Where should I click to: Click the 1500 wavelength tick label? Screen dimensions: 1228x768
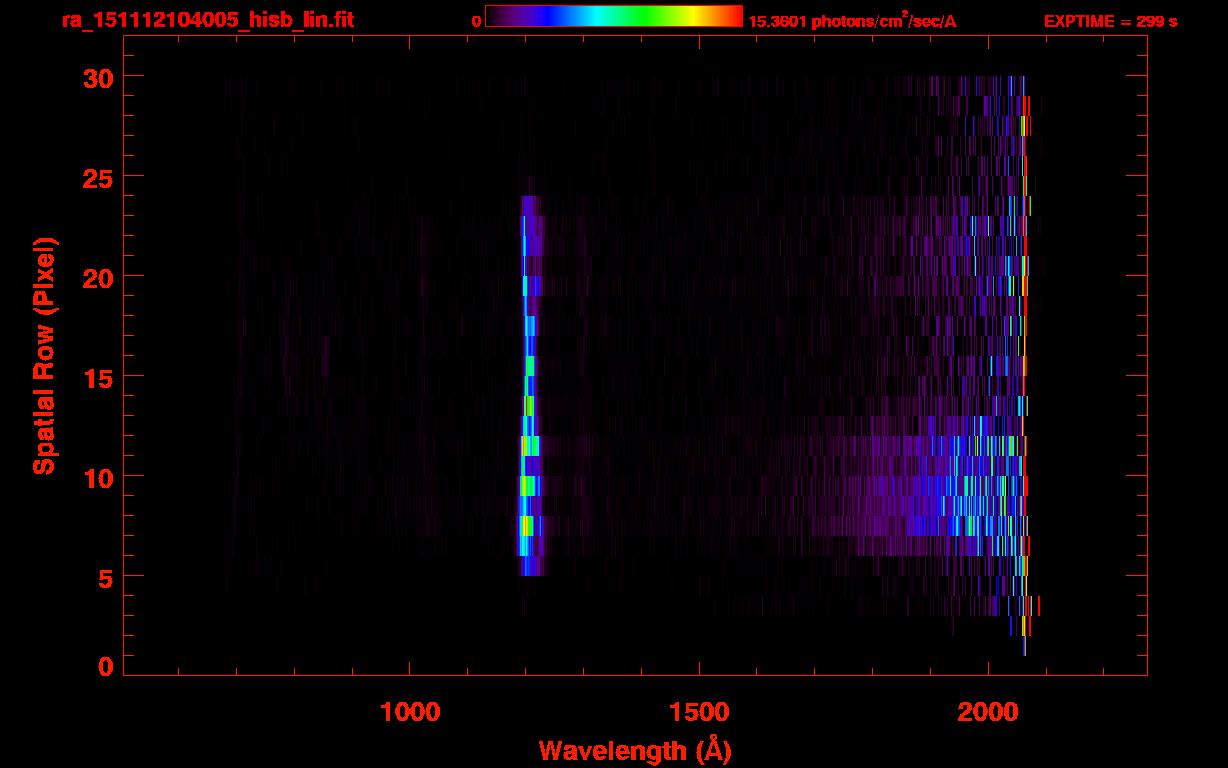699,712
